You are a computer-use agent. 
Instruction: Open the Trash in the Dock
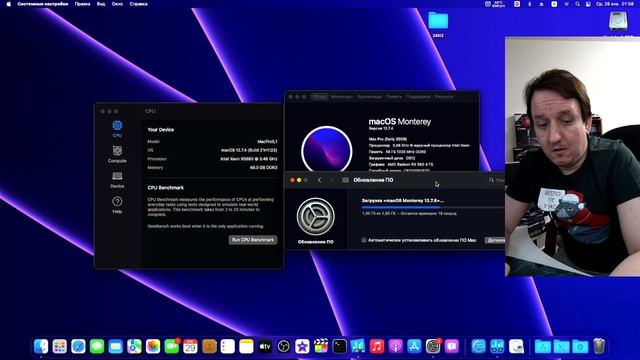pyautogui.click(x=599, y=346)
